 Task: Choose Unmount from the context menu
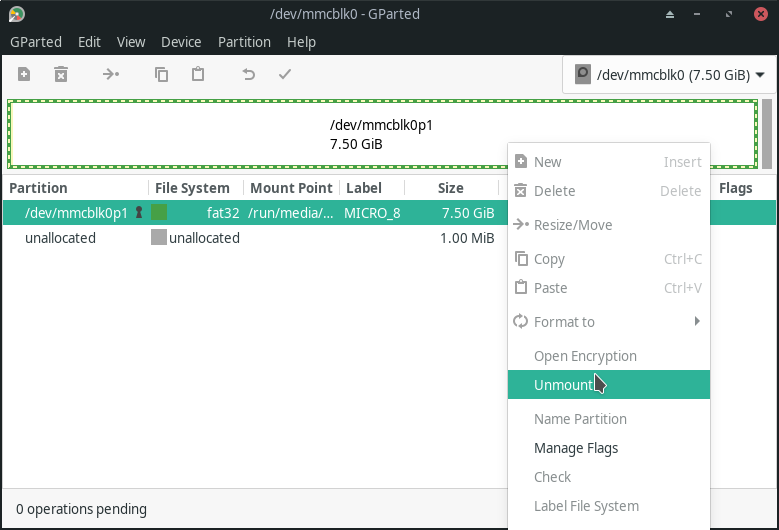coord(609,384)
